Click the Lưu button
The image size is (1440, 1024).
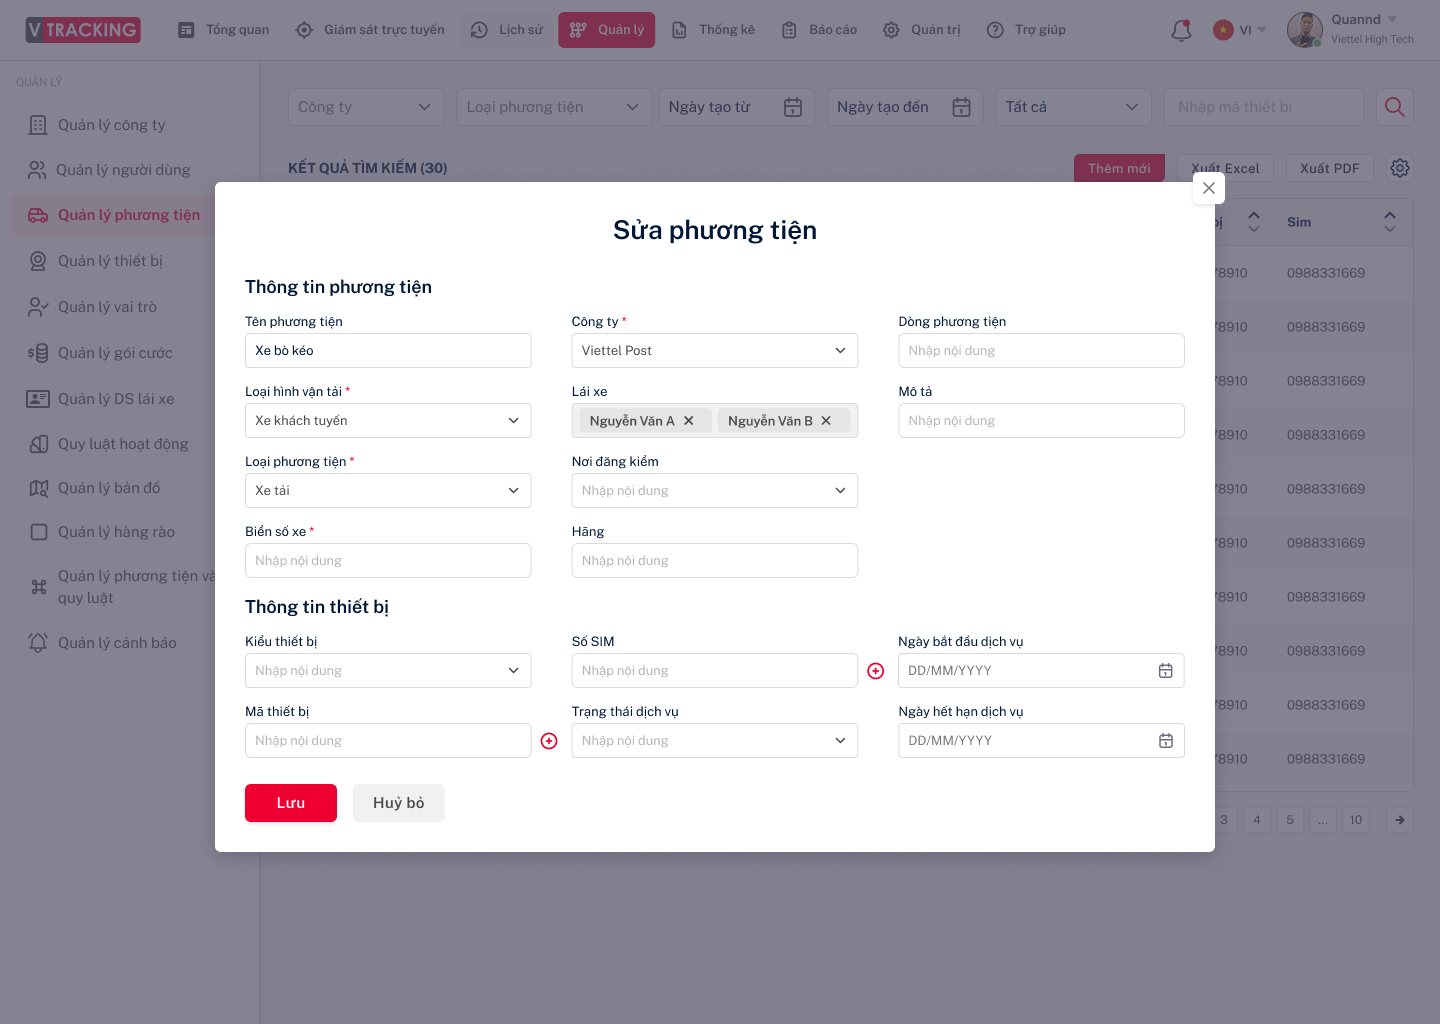(x=291, y=803)
